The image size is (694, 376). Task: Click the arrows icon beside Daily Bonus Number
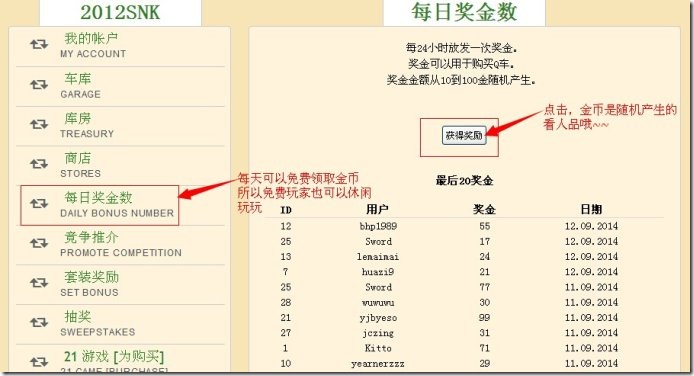pyautogui.click(x=39, y=203)
